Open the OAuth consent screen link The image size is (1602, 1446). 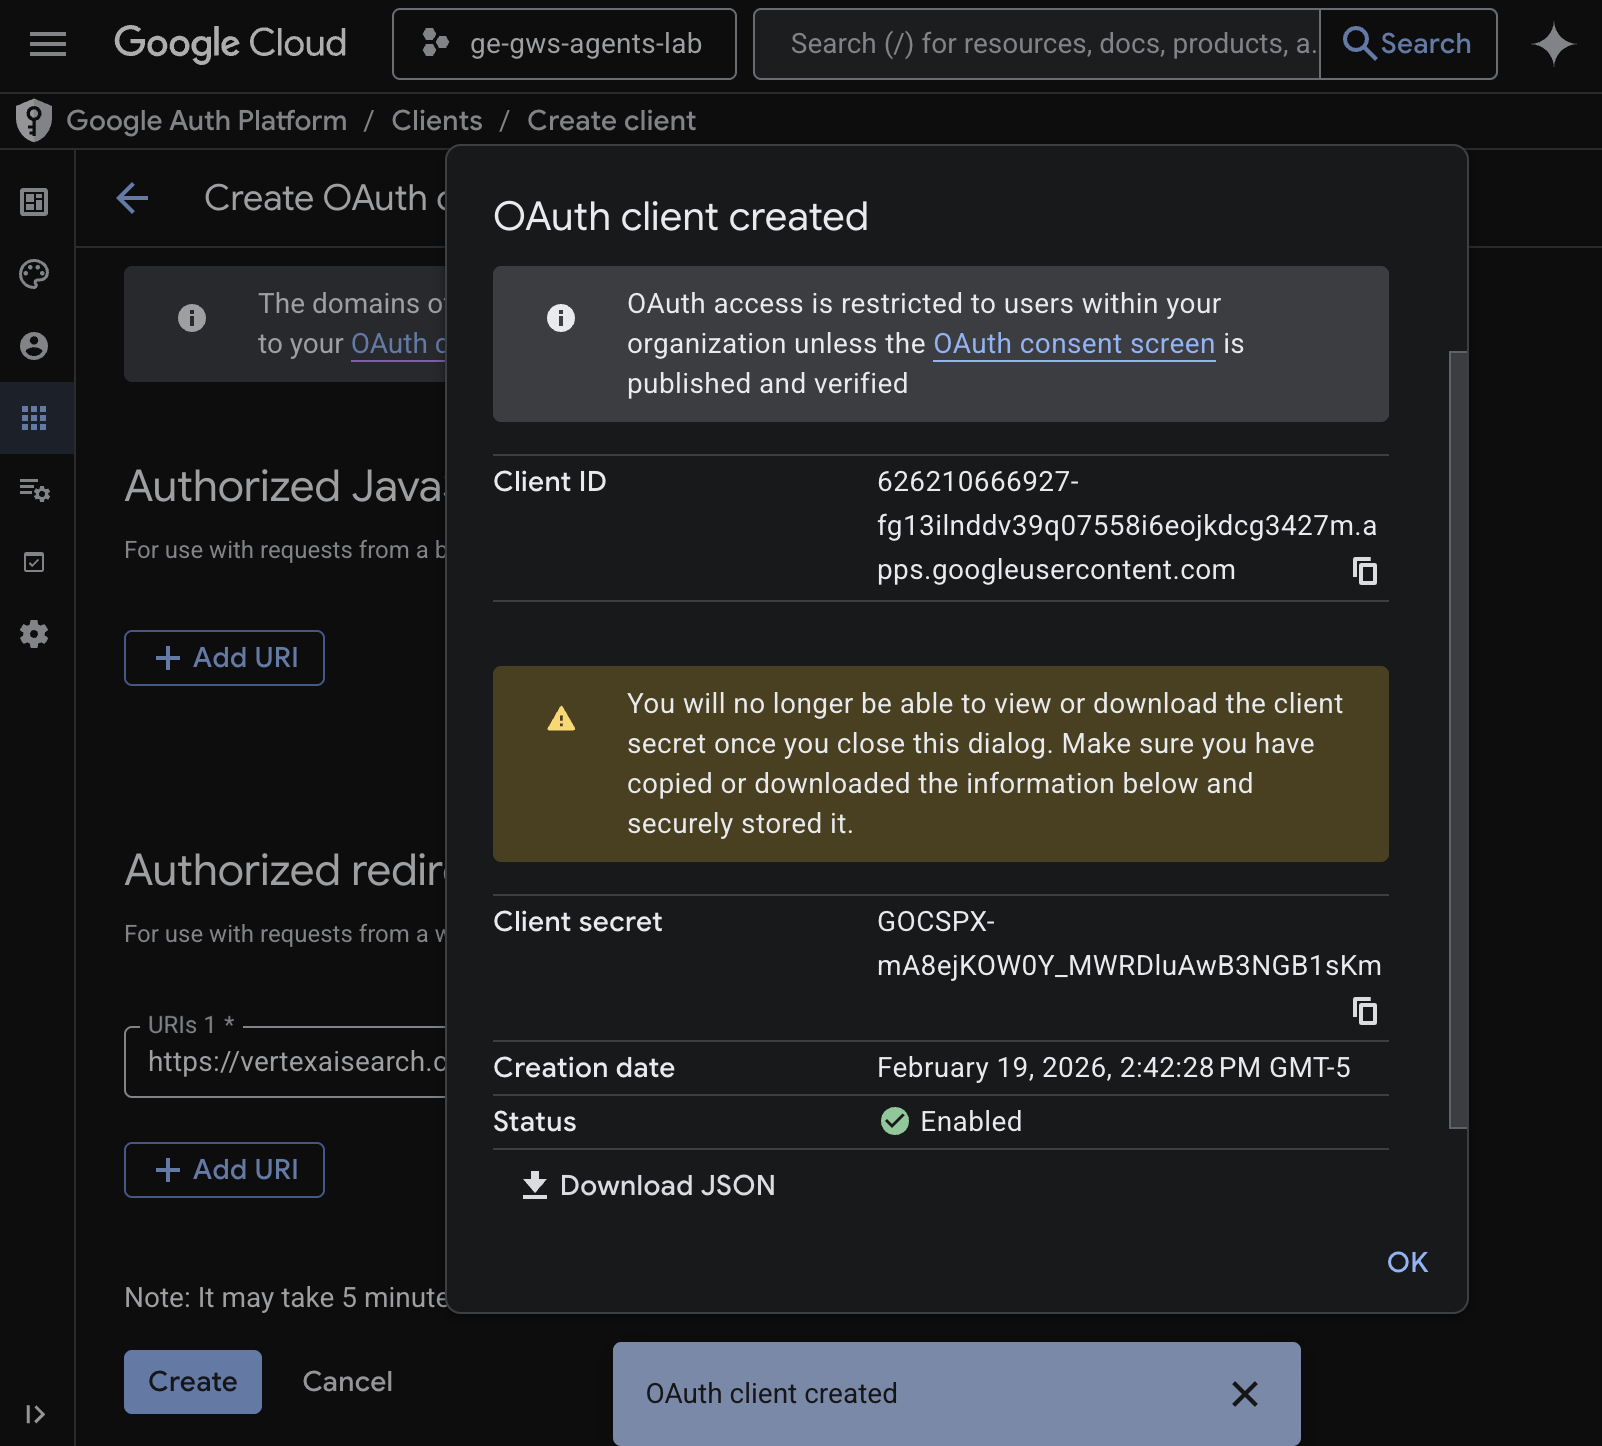[x=1073, y=344]
